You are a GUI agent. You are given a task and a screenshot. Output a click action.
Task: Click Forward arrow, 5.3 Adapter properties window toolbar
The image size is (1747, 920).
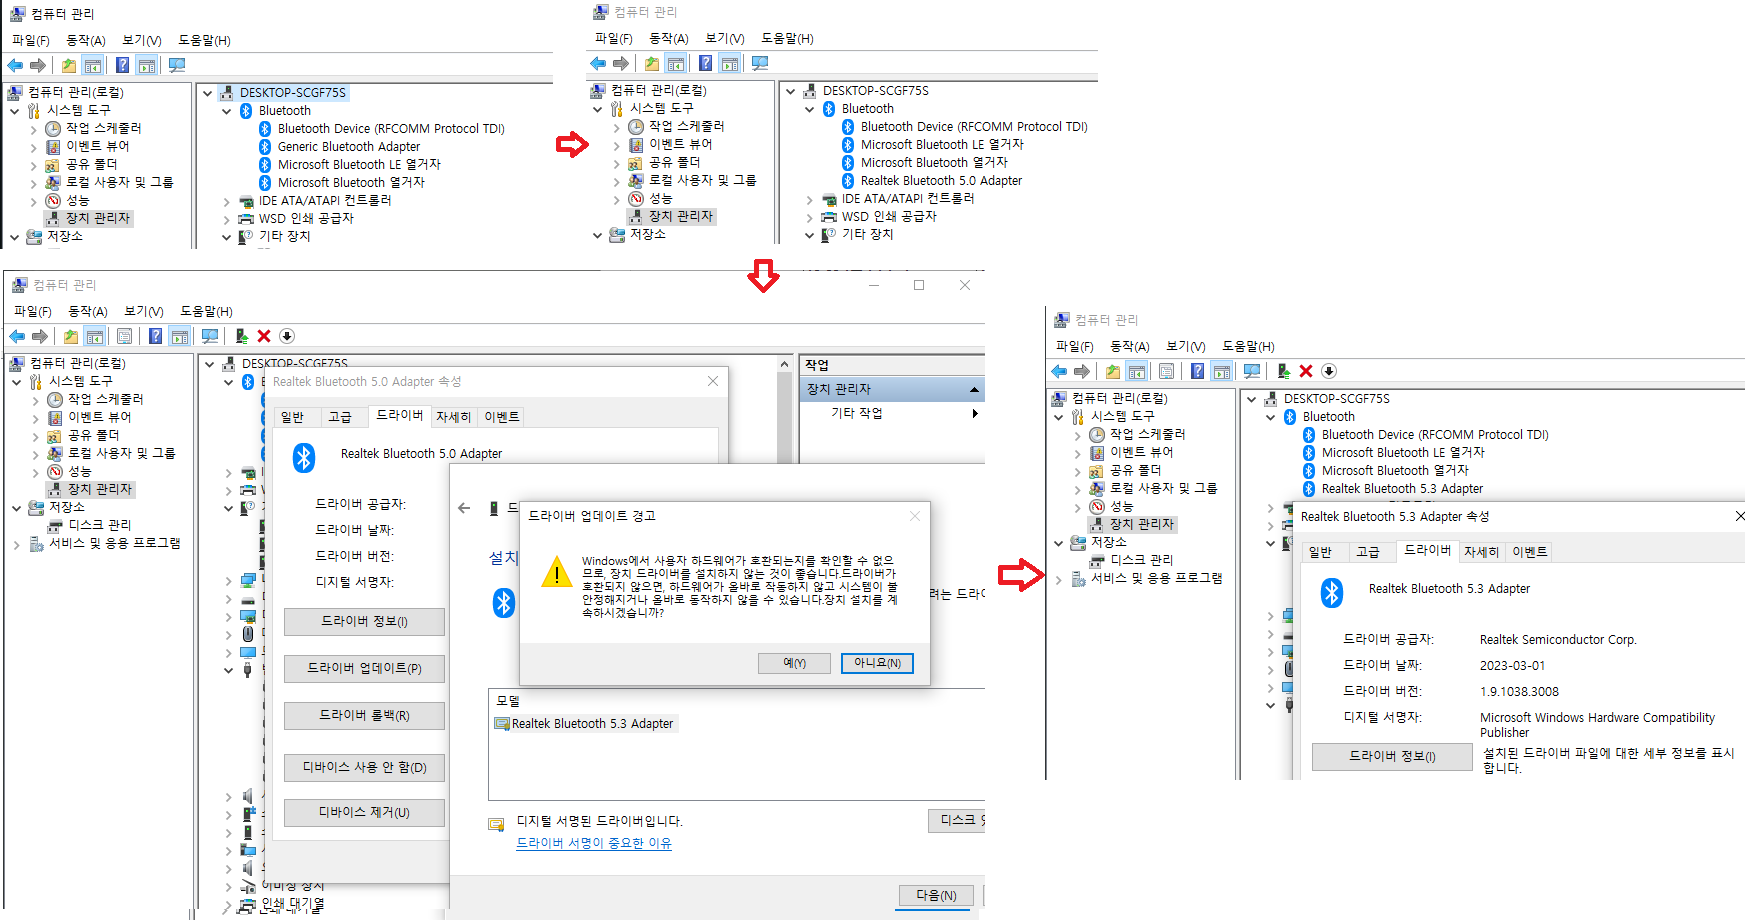[1082, 371]
